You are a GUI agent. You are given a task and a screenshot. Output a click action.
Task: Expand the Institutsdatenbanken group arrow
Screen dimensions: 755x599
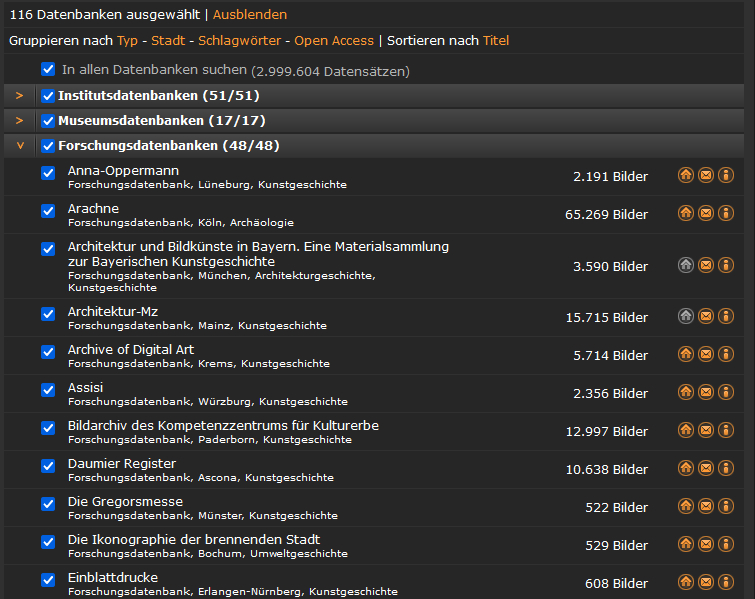[x=19, y=96]
